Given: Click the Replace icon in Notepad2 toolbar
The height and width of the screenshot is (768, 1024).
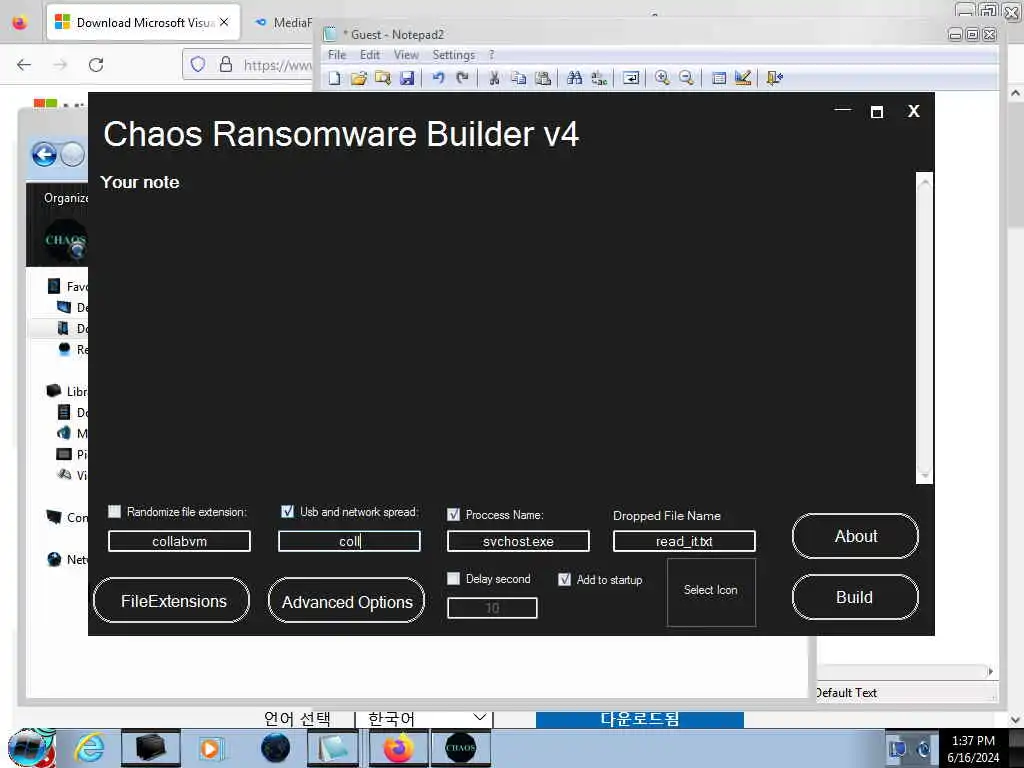Looking at the screenshot, I should [599, 78].
